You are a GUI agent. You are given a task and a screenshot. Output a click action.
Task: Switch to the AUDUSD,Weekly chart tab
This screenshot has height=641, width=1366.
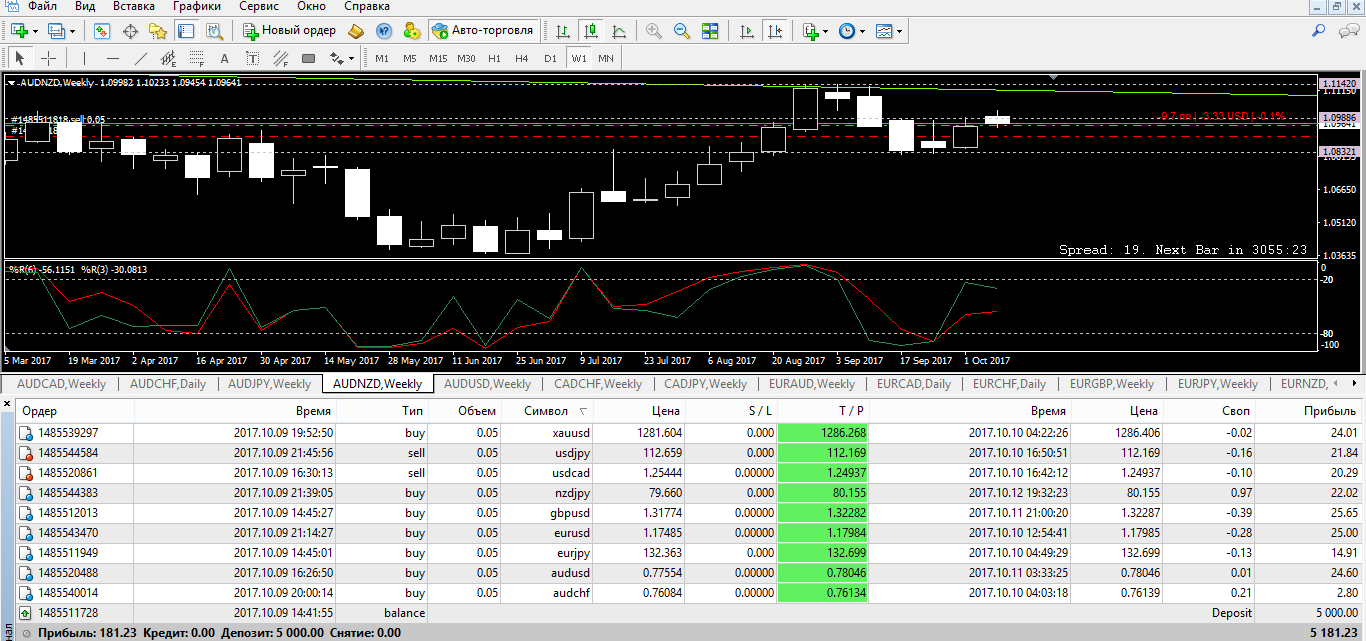point(487,384)
